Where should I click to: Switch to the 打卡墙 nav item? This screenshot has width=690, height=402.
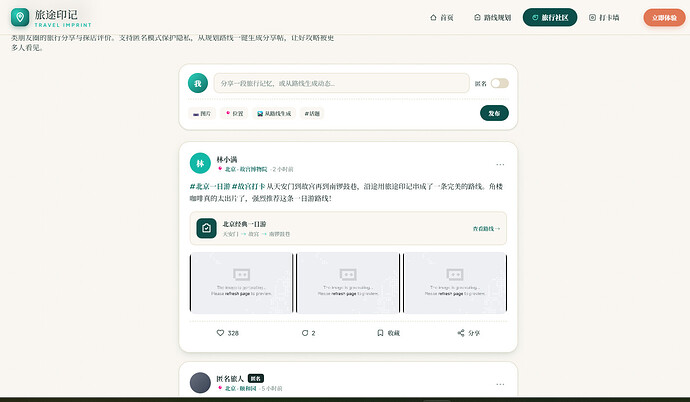pyautogui.click(x=604, y=18)
